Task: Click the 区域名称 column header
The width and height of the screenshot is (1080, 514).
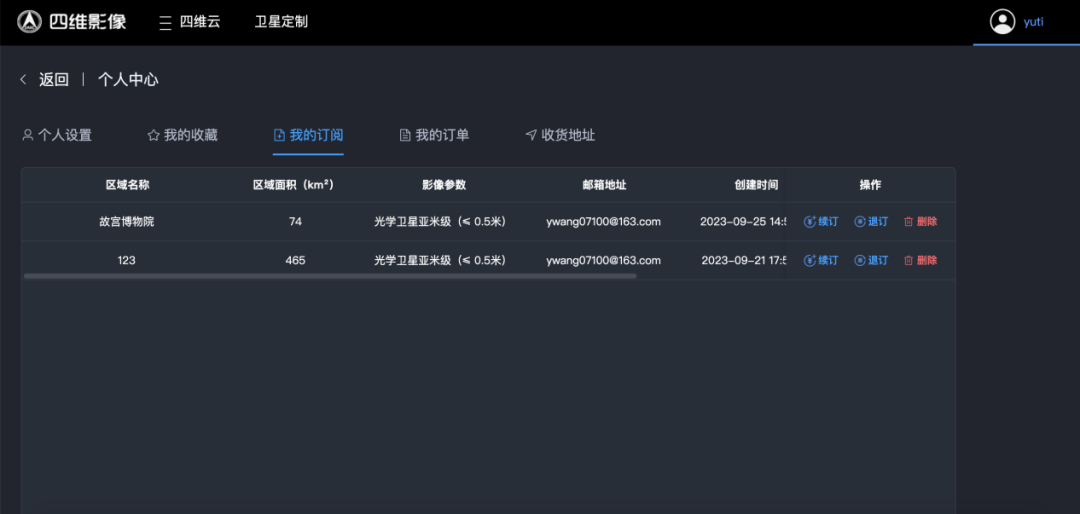Action: click(127, 185)
